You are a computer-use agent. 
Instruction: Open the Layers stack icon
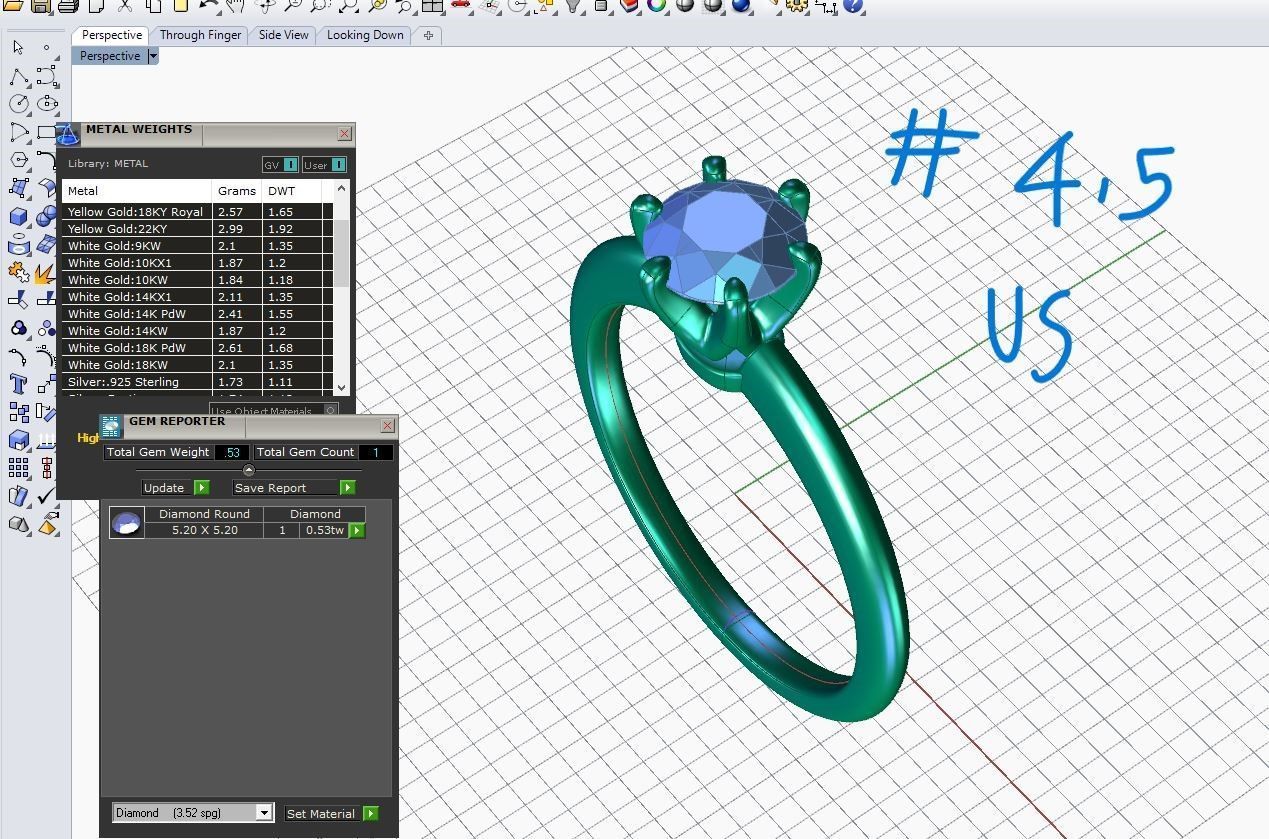[x=629, y=6]
